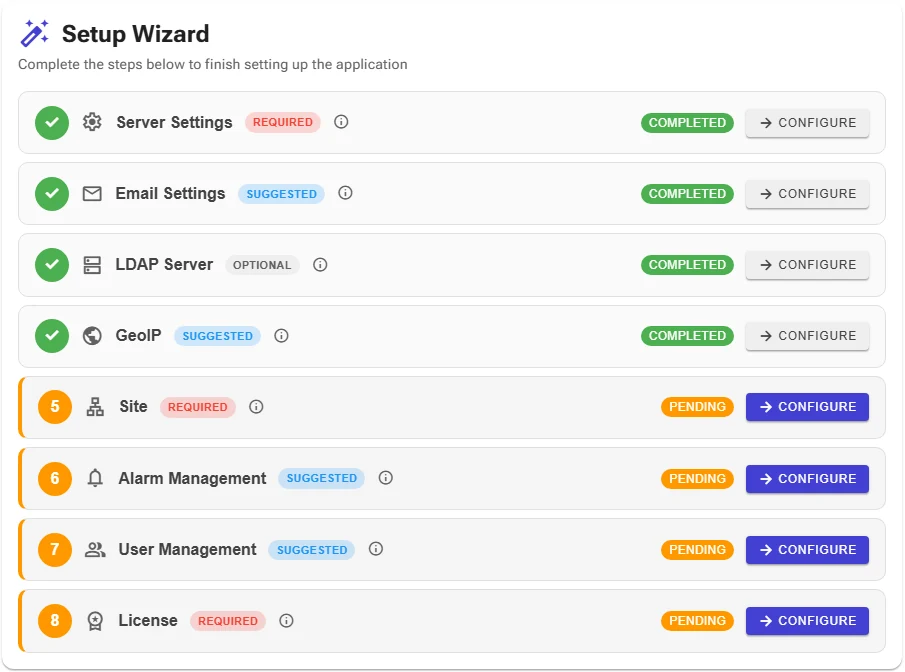Click the OPTIONAL tag on LDAP Server
This screenshot has height=672, width=905.
[262, 265]
